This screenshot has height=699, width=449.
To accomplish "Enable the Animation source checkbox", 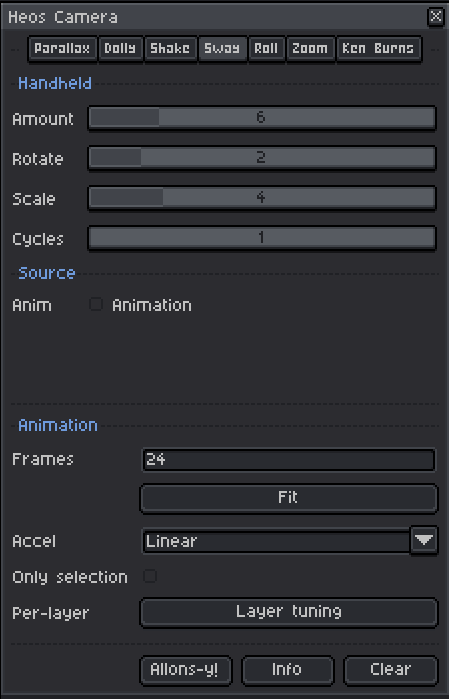I will (x=96, y=304).
